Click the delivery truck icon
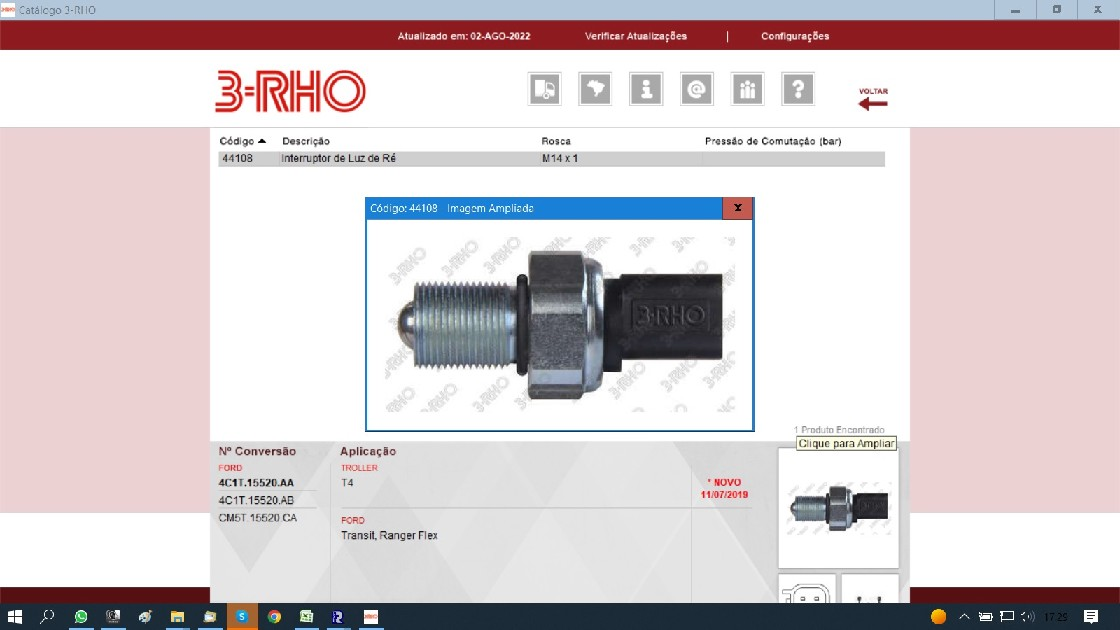The image size is (1120, 630). 544,89
